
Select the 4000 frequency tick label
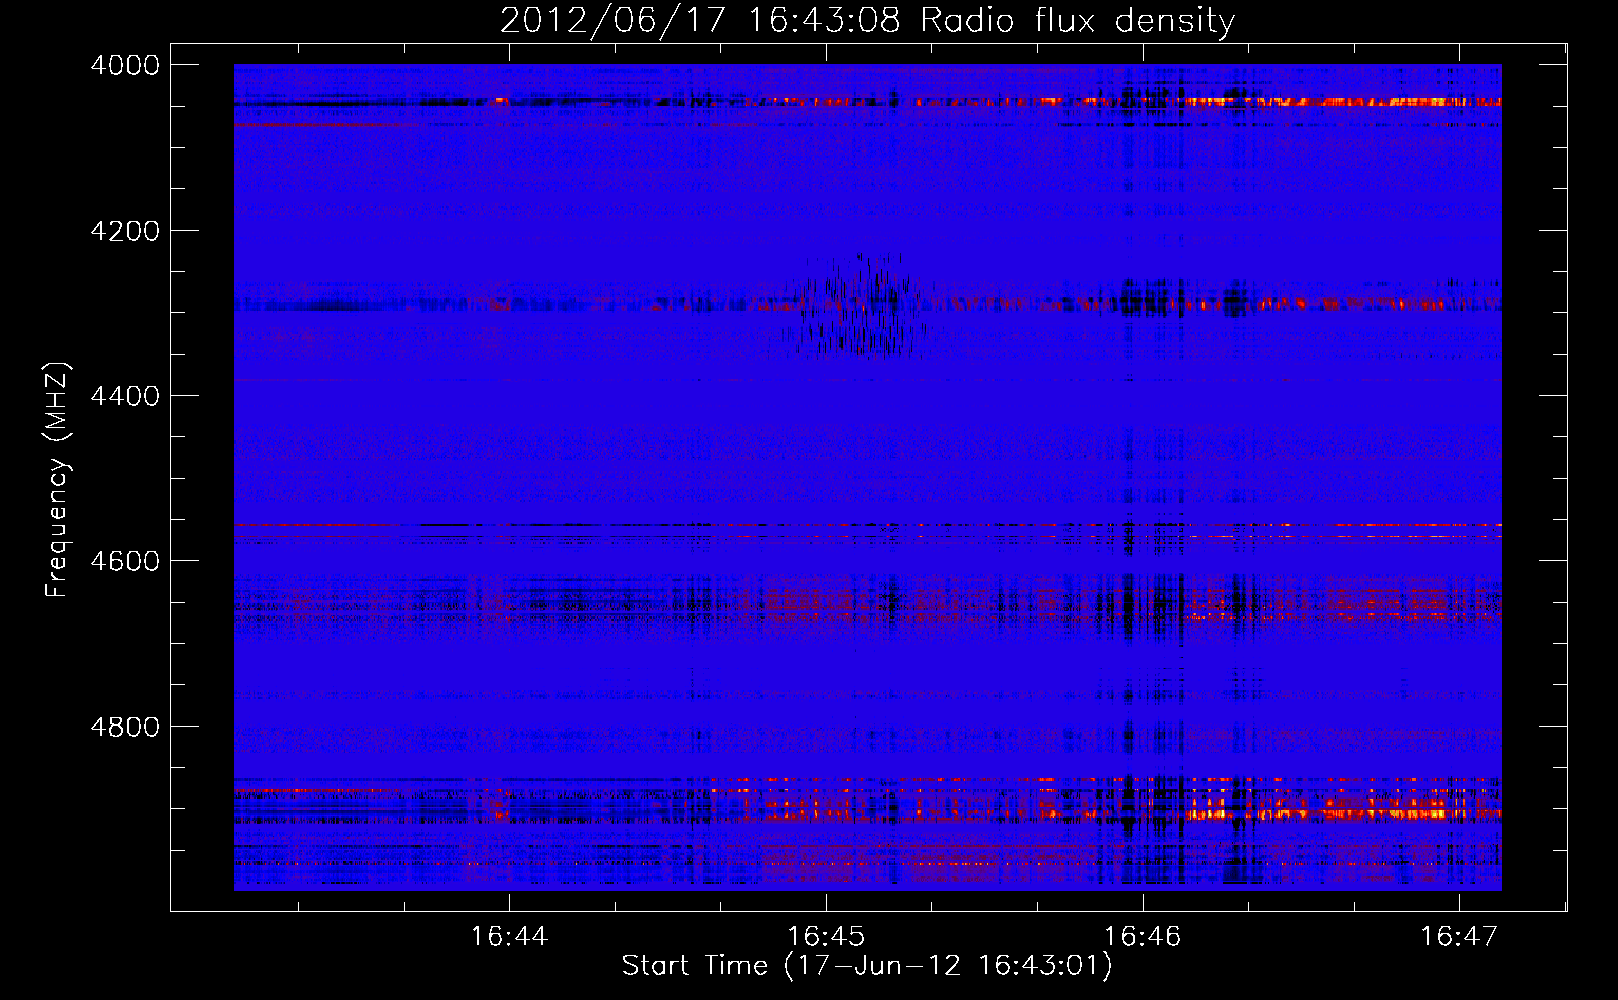pos(125,65)
